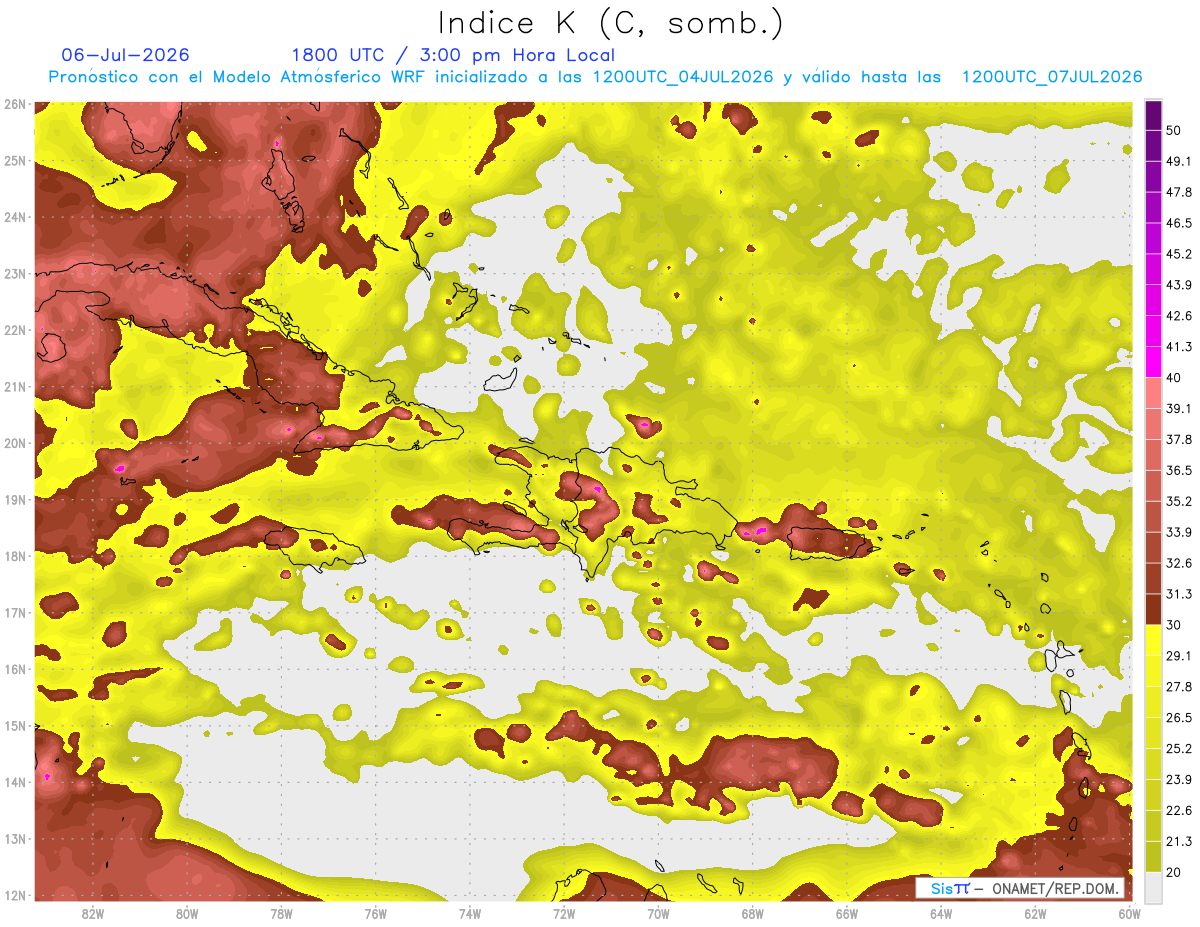Click the 62W longitude label

point(1035,913)
